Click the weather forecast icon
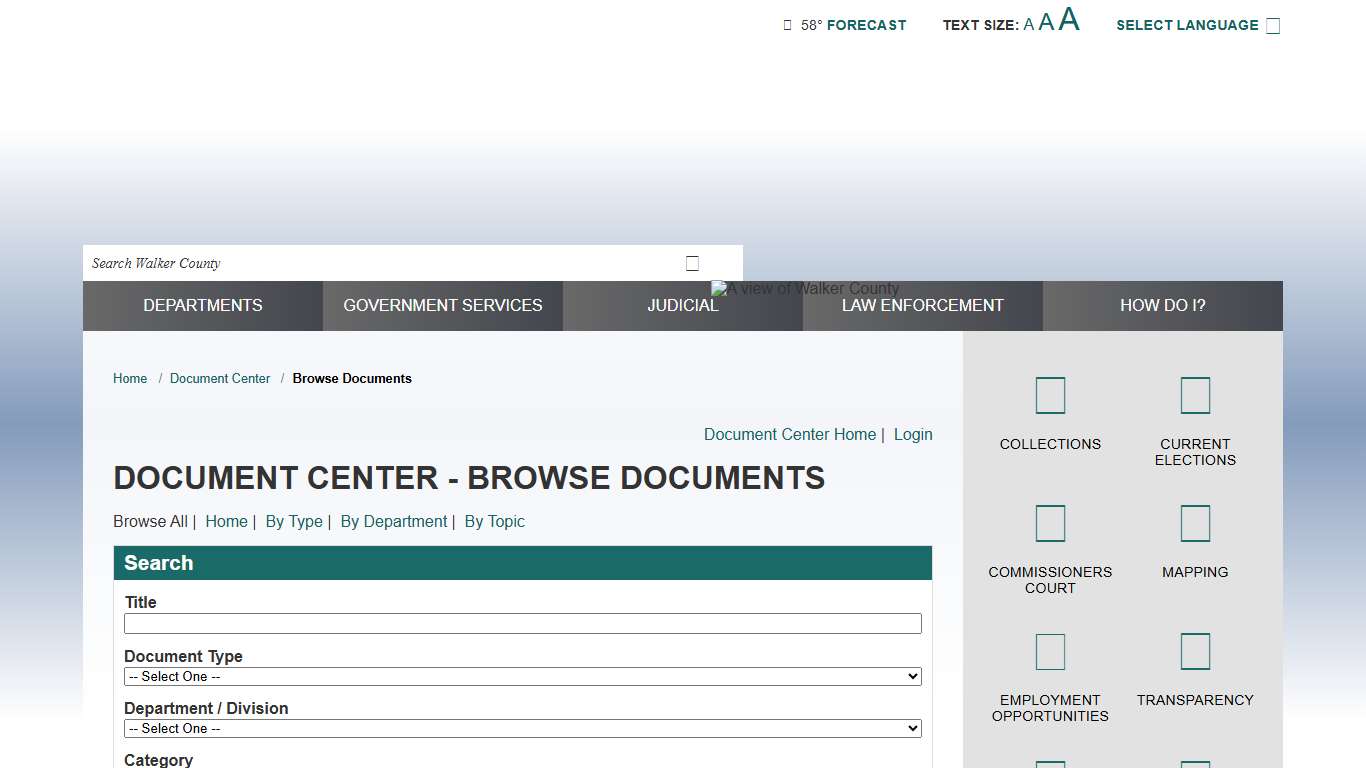 (x=786, y=24)
